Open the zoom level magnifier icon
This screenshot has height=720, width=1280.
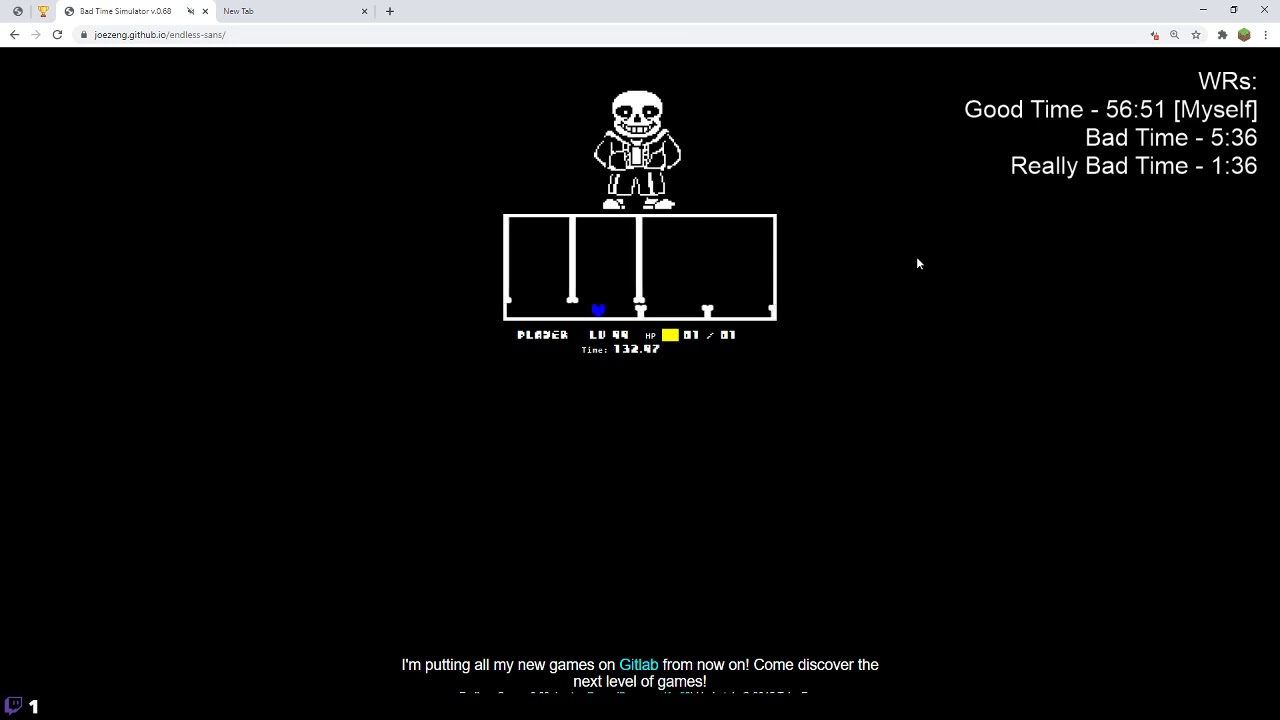click(1175, 35)
